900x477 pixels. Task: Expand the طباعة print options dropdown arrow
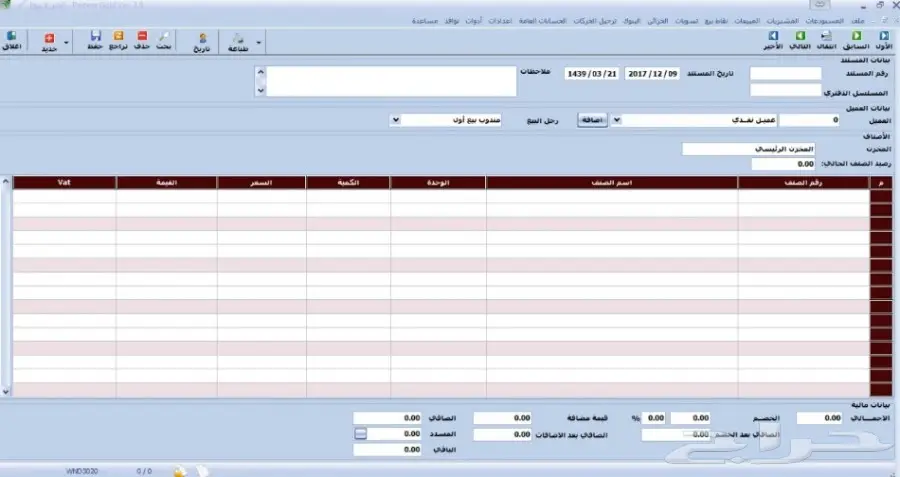259,43
